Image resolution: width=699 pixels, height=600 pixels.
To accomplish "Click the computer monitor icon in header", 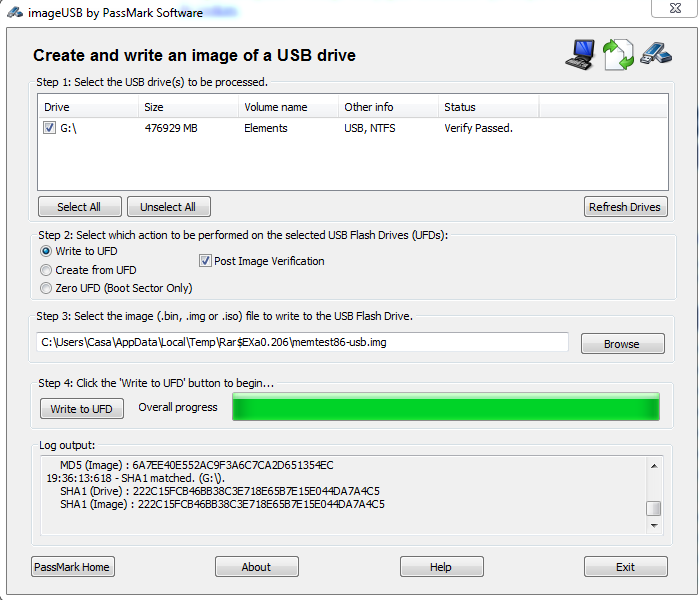I will pyautogui.click(x=580, y=55).
